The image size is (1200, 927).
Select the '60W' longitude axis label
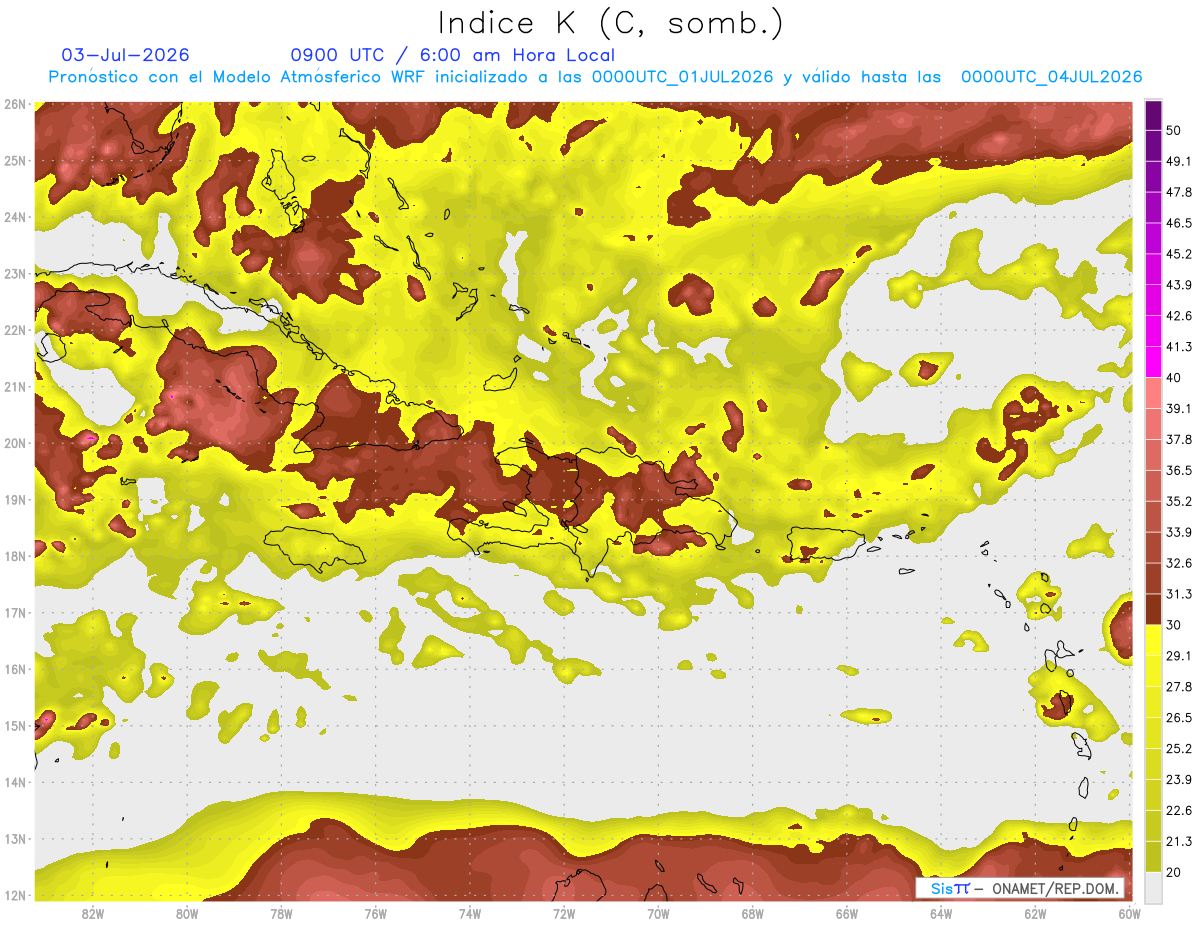point(1129,914)
